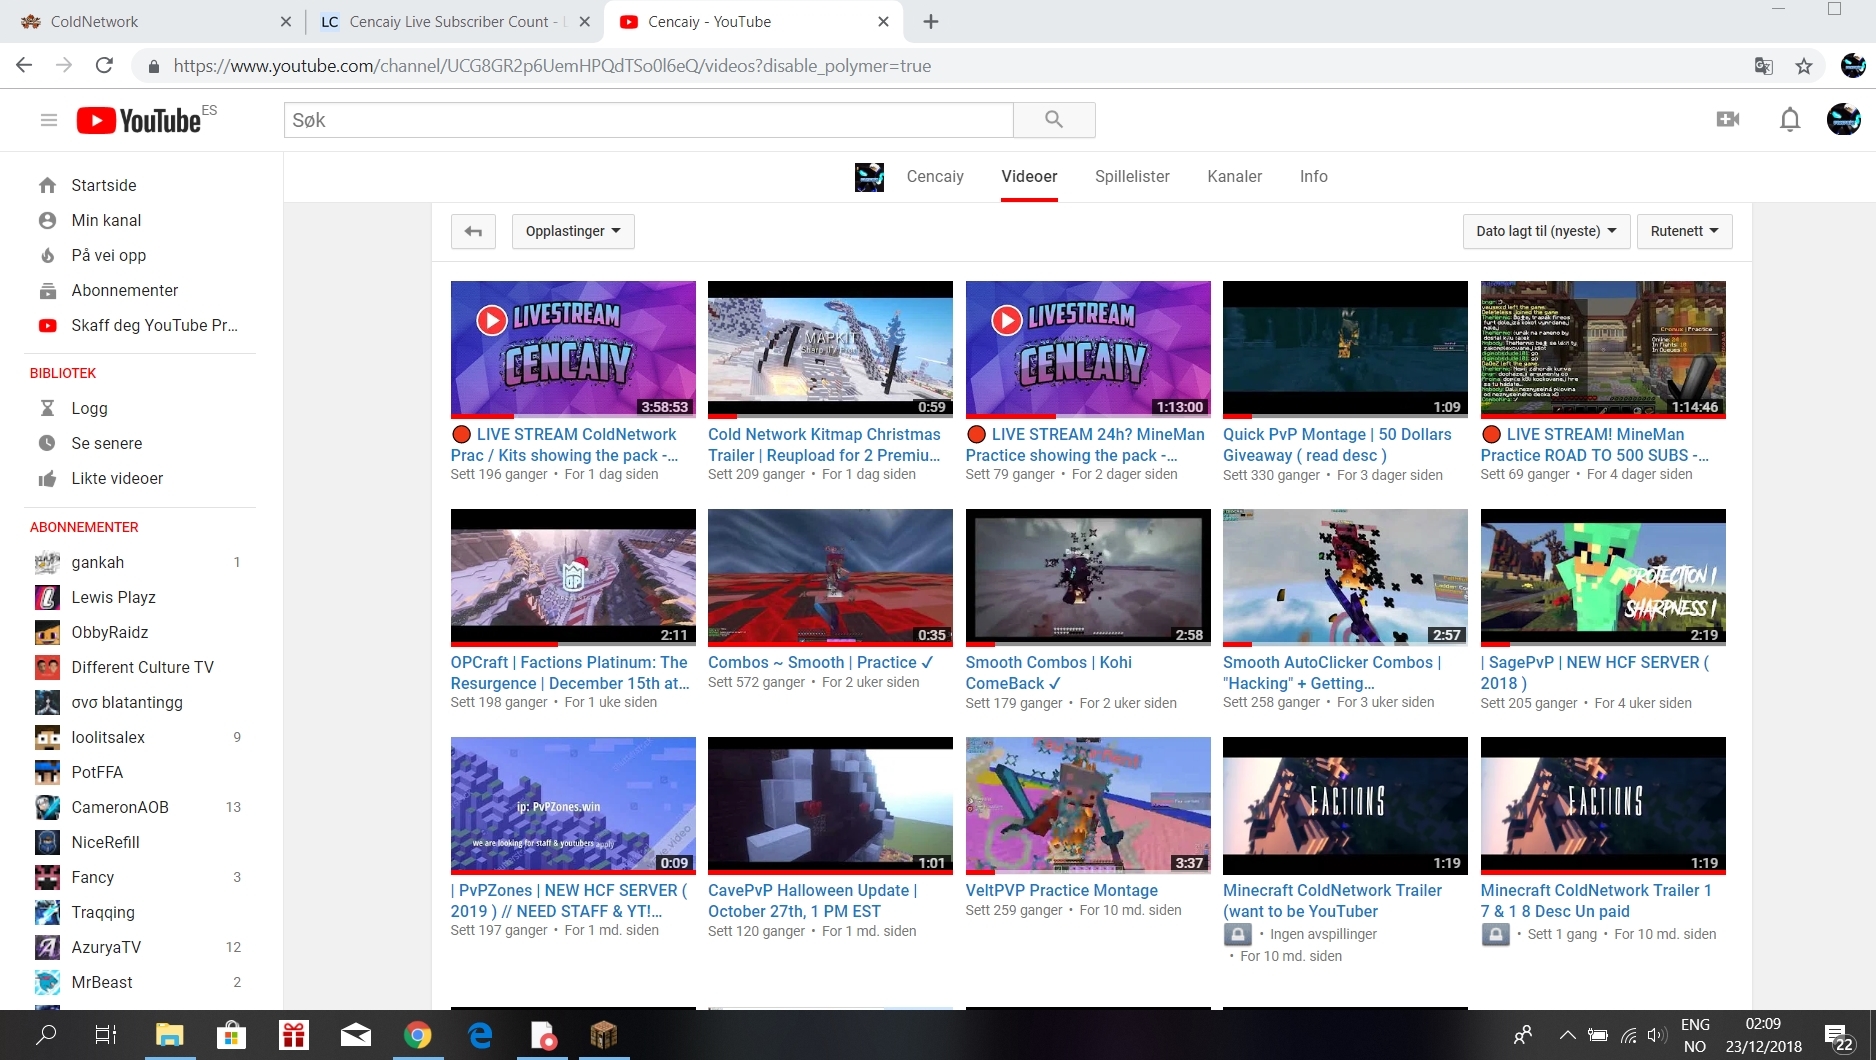The width and height of the screenshot is (1876, 1060).
Task: Click the search magnifier button
Action: point(1054,120)
